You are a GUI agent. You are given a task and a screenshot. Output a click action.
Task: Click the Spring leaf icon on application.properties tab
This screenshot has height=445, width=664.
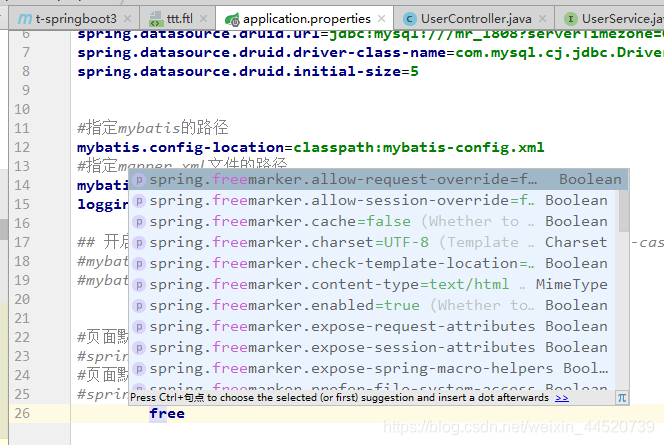(232, 19)
